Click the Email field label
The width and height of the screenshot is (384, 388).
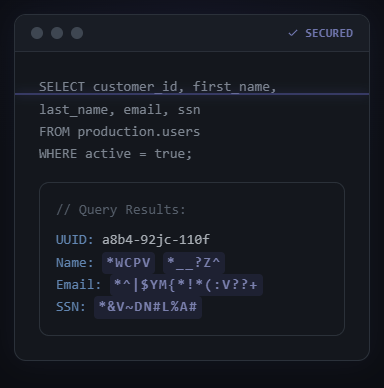79,285
